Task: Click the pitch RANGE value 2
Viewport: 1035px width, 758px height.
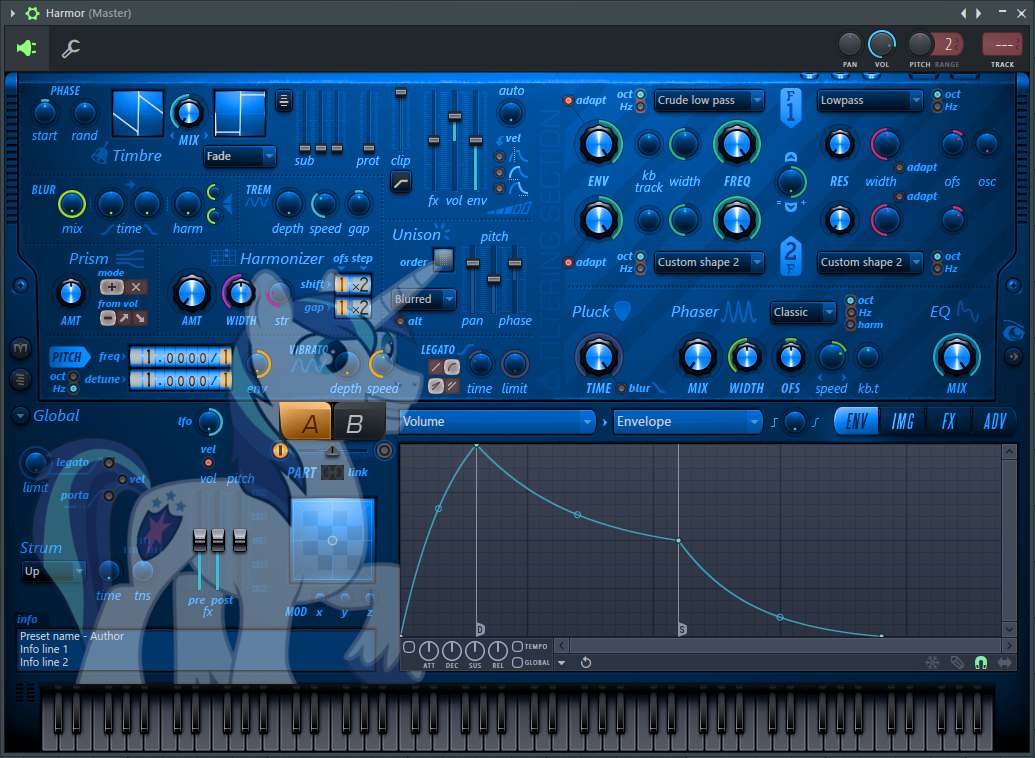Action: coord(949,44)
